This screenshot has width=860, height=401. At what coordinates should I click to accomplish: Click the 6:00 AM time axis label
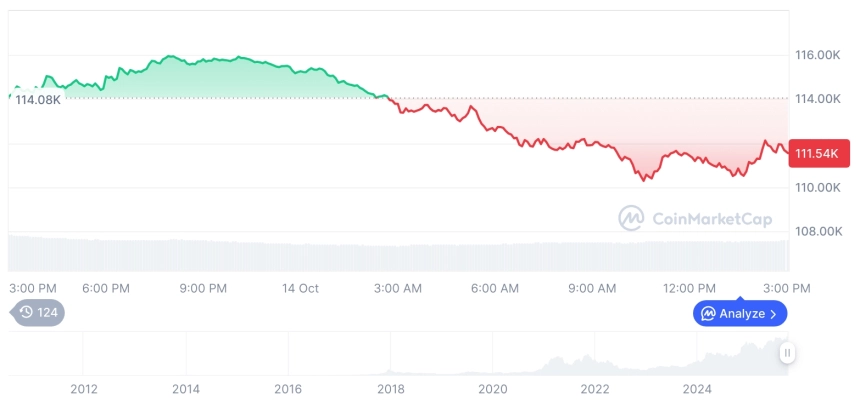495,288
